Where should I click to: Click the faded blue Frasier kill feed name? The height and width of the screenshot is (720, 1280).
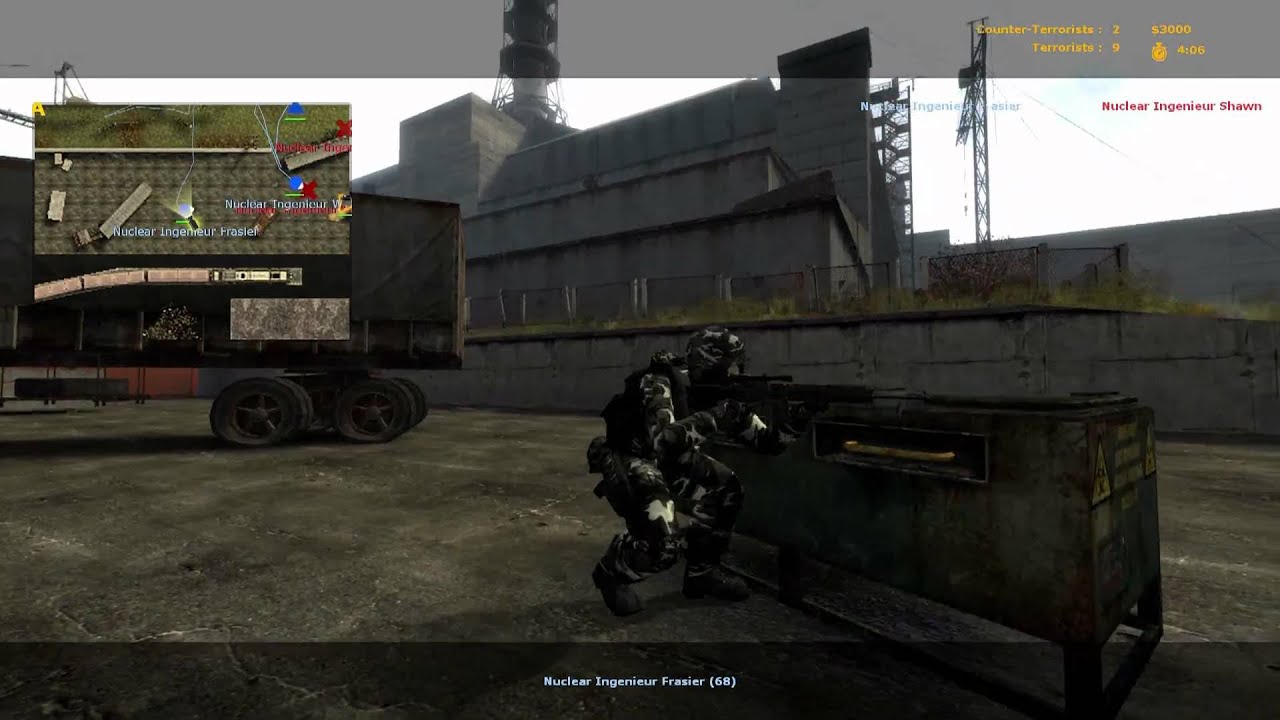tap(940, 106)
